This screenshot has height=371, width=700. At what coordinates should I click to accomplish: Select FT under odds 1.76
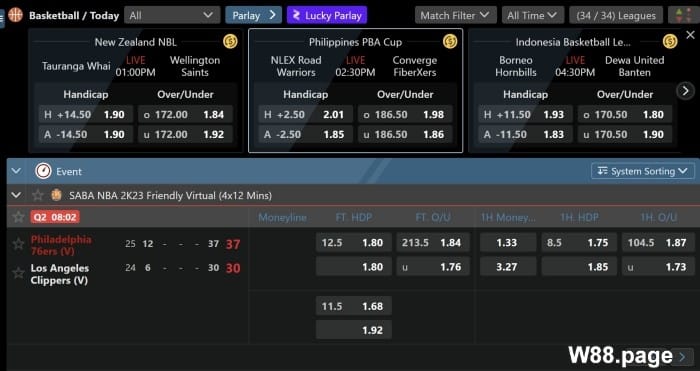[433, 267]
